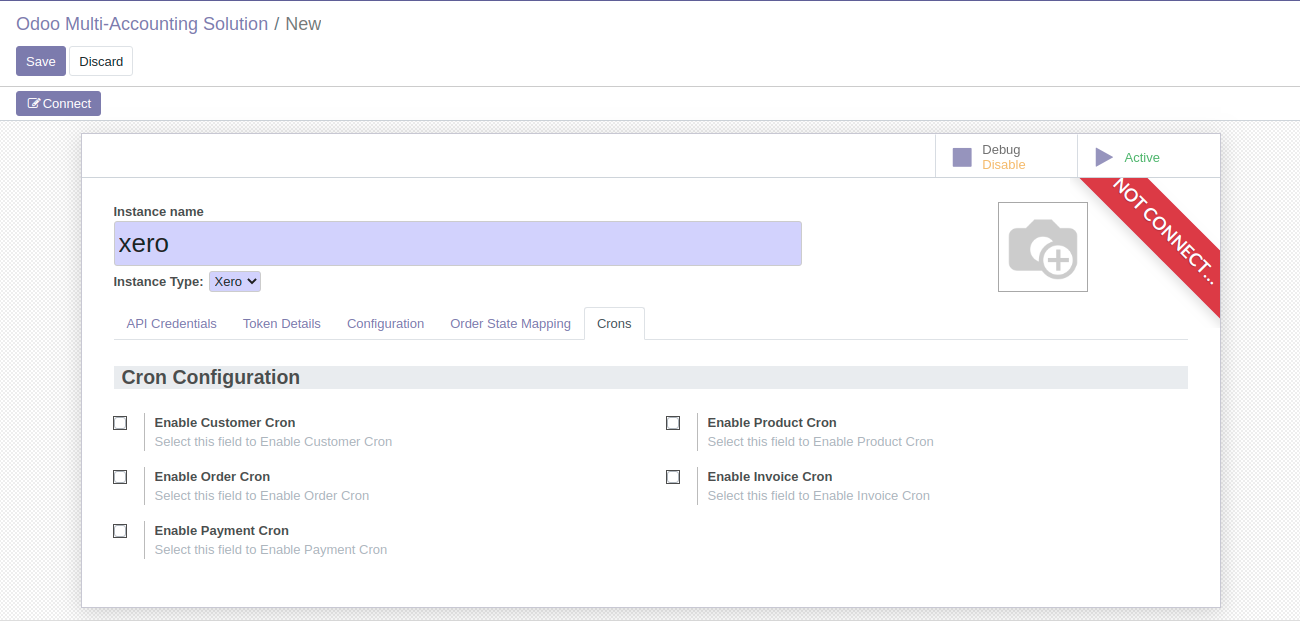This screenshot has width=1300, height=621.
Task: Click the camera image upload placeholder
Action: click(1042, 247)
